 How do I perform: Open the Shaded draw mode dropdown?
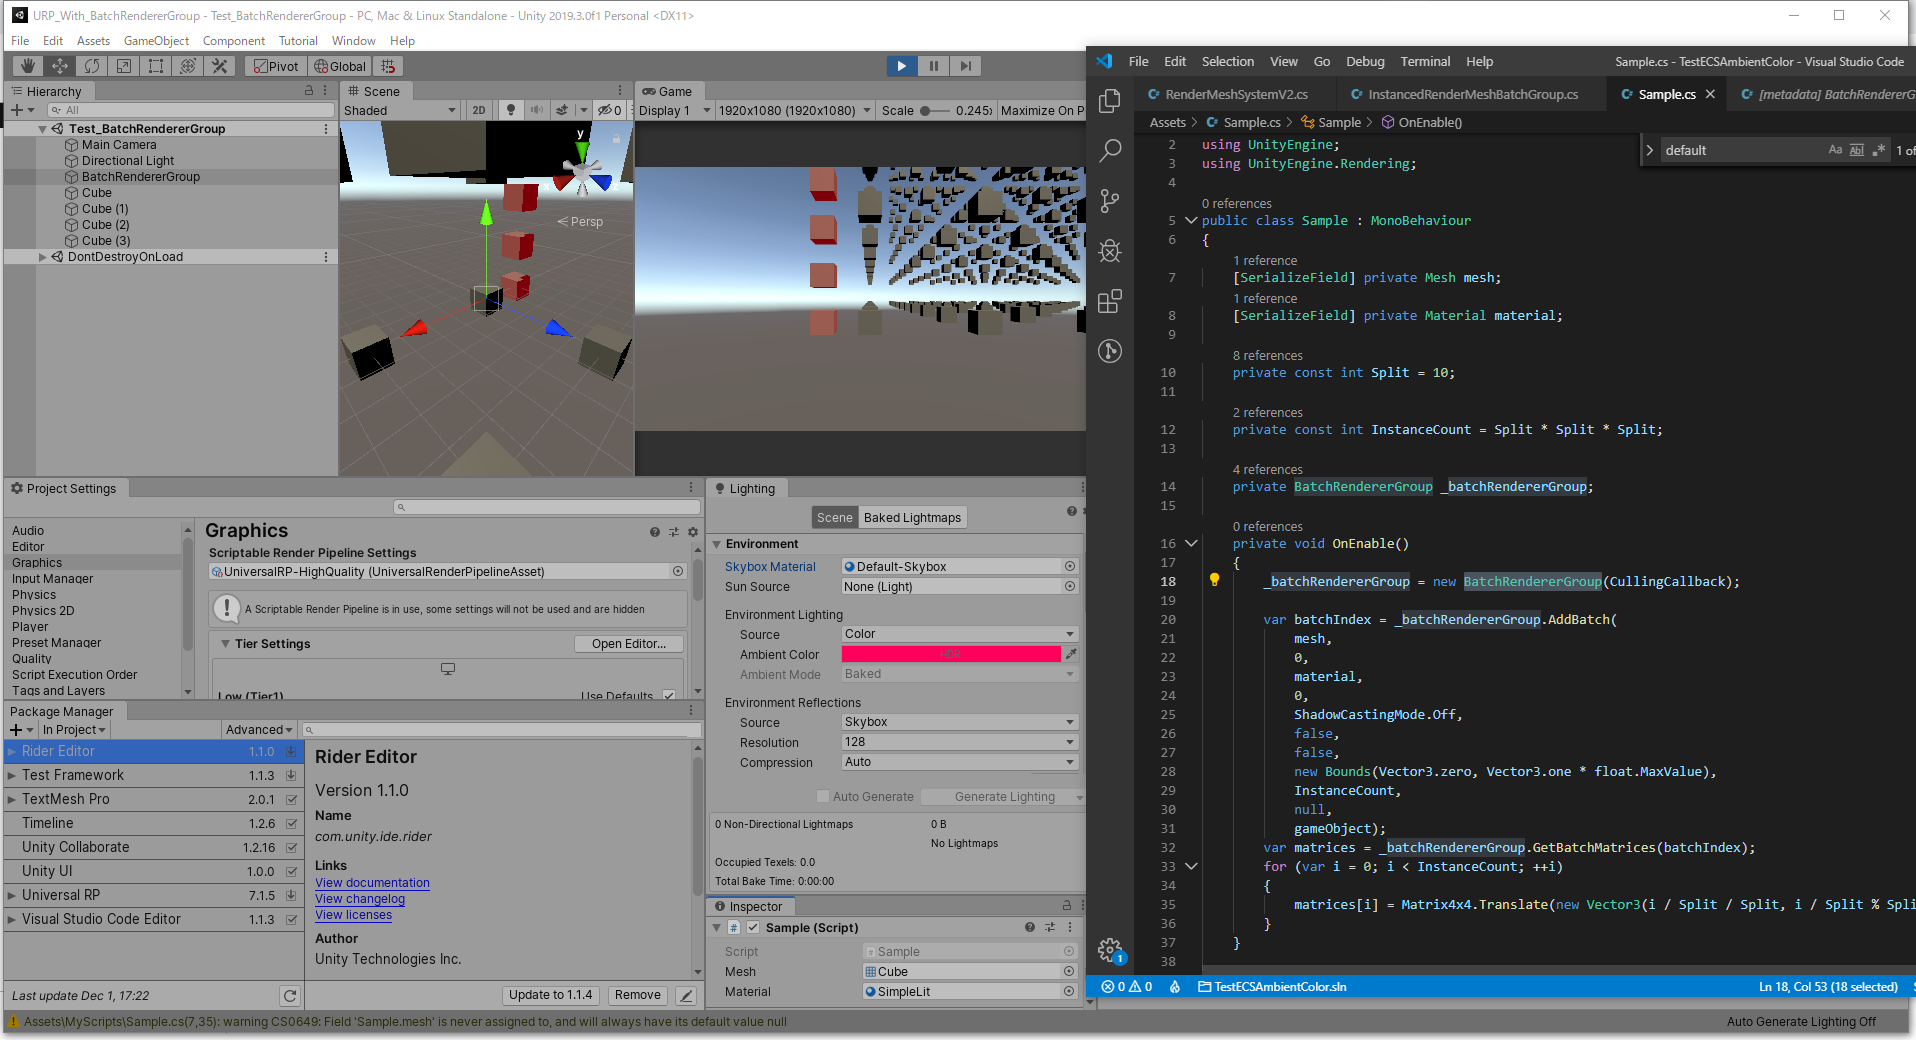pos(400,111)
